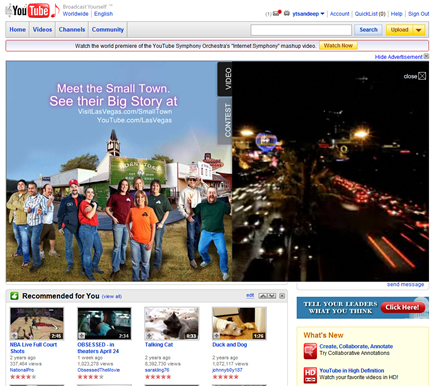Open the Duck and Dog thumbnail
This screenshot has height=386, width=435.
(x=239, y=323)
